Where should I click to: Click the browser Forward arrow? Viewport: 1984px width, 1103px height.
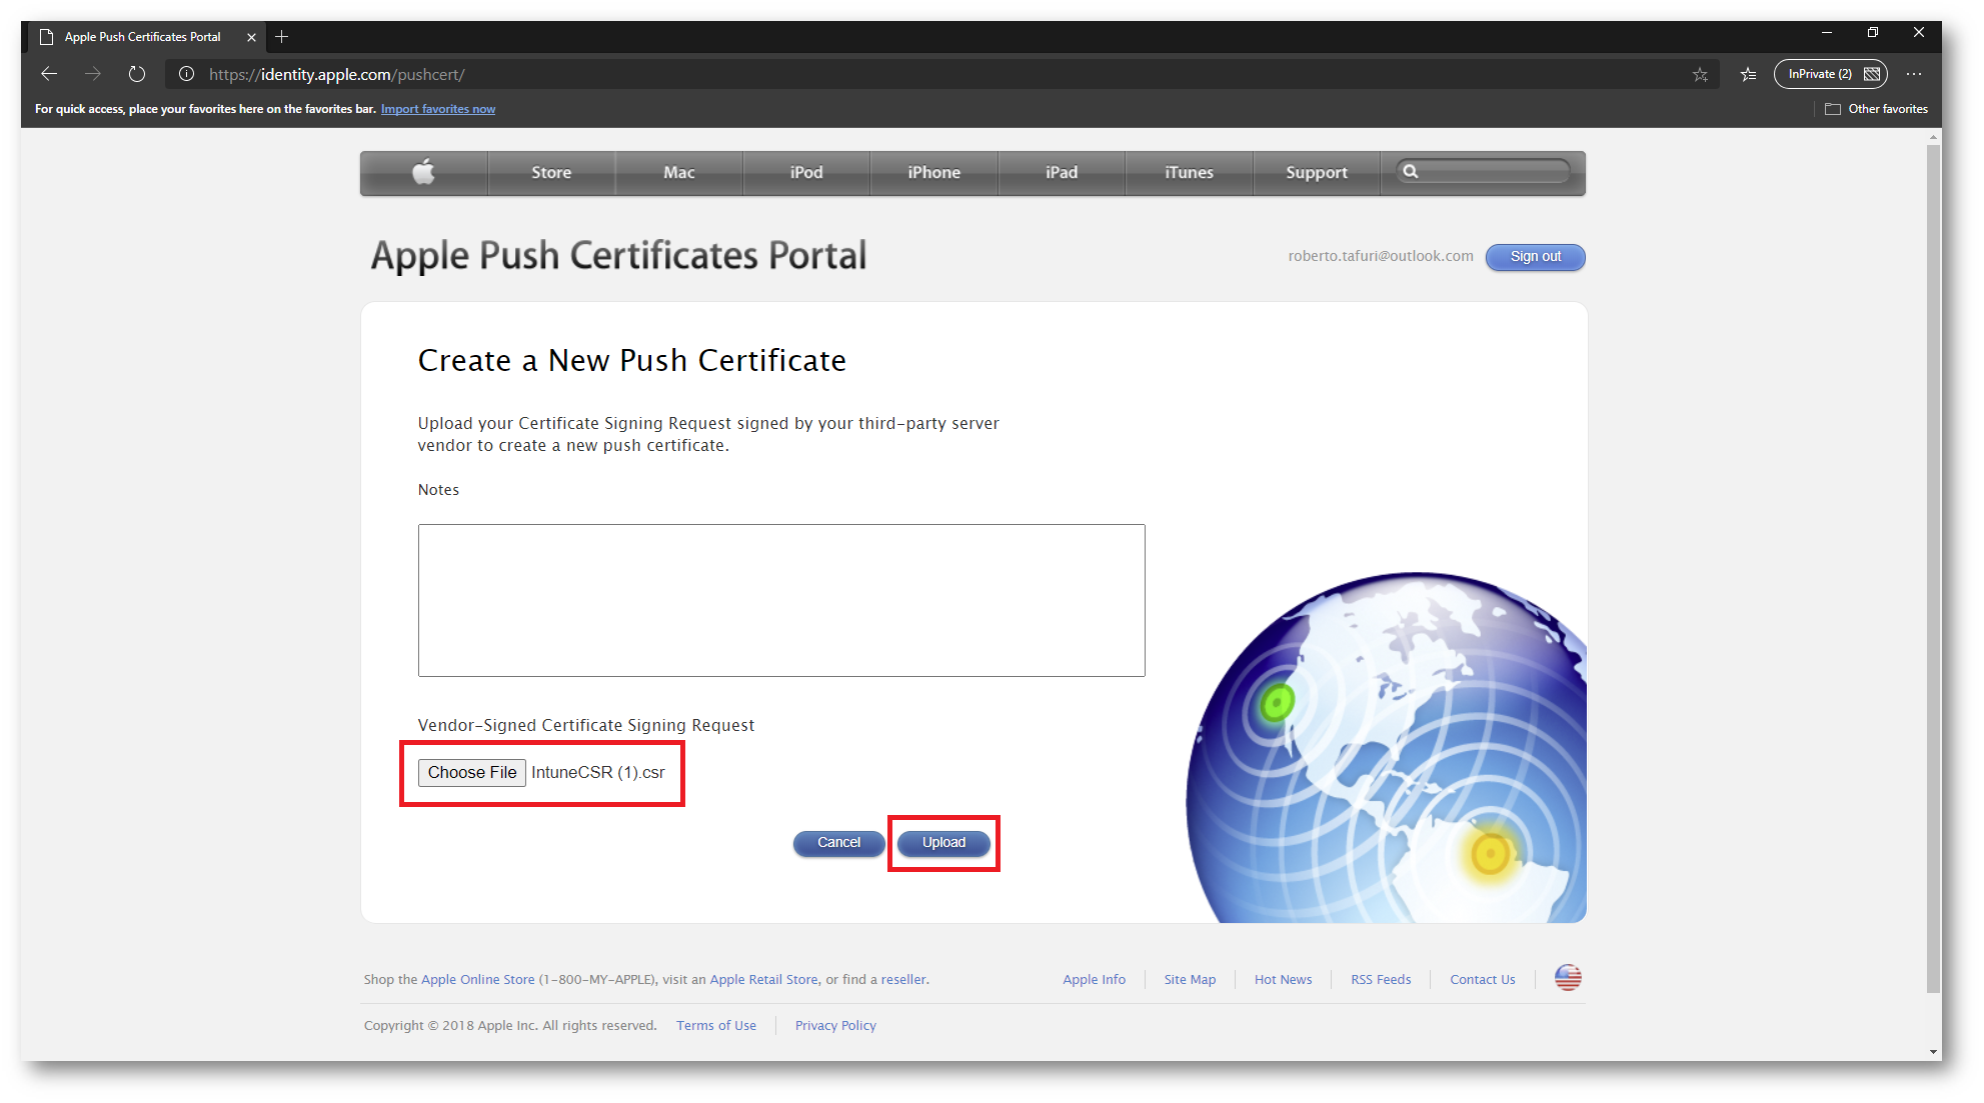coord(93,74)
